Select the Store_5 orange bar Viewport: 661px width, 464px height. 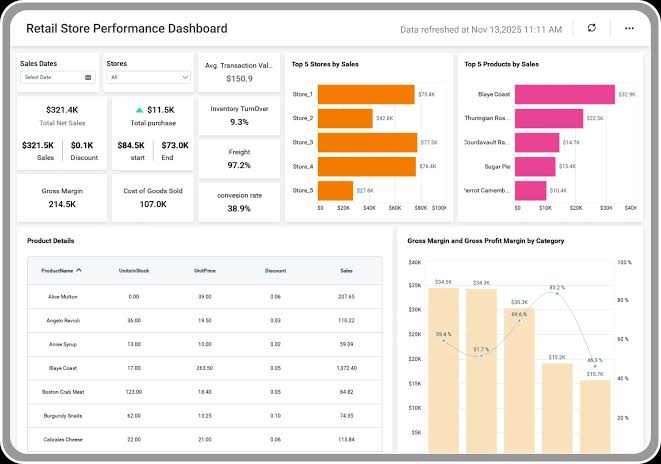point(335,190)
